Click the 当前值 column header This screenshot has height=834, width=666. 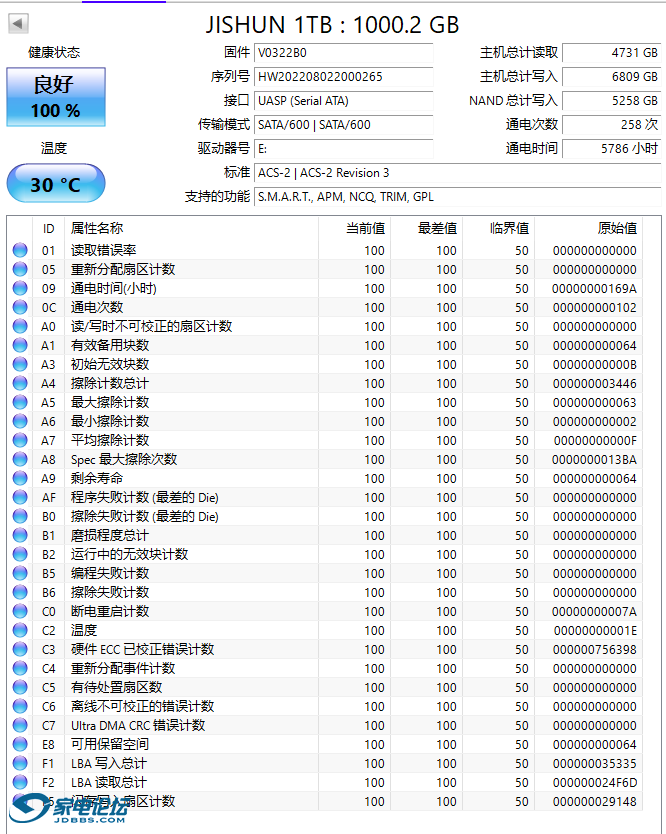pos(354,229)
